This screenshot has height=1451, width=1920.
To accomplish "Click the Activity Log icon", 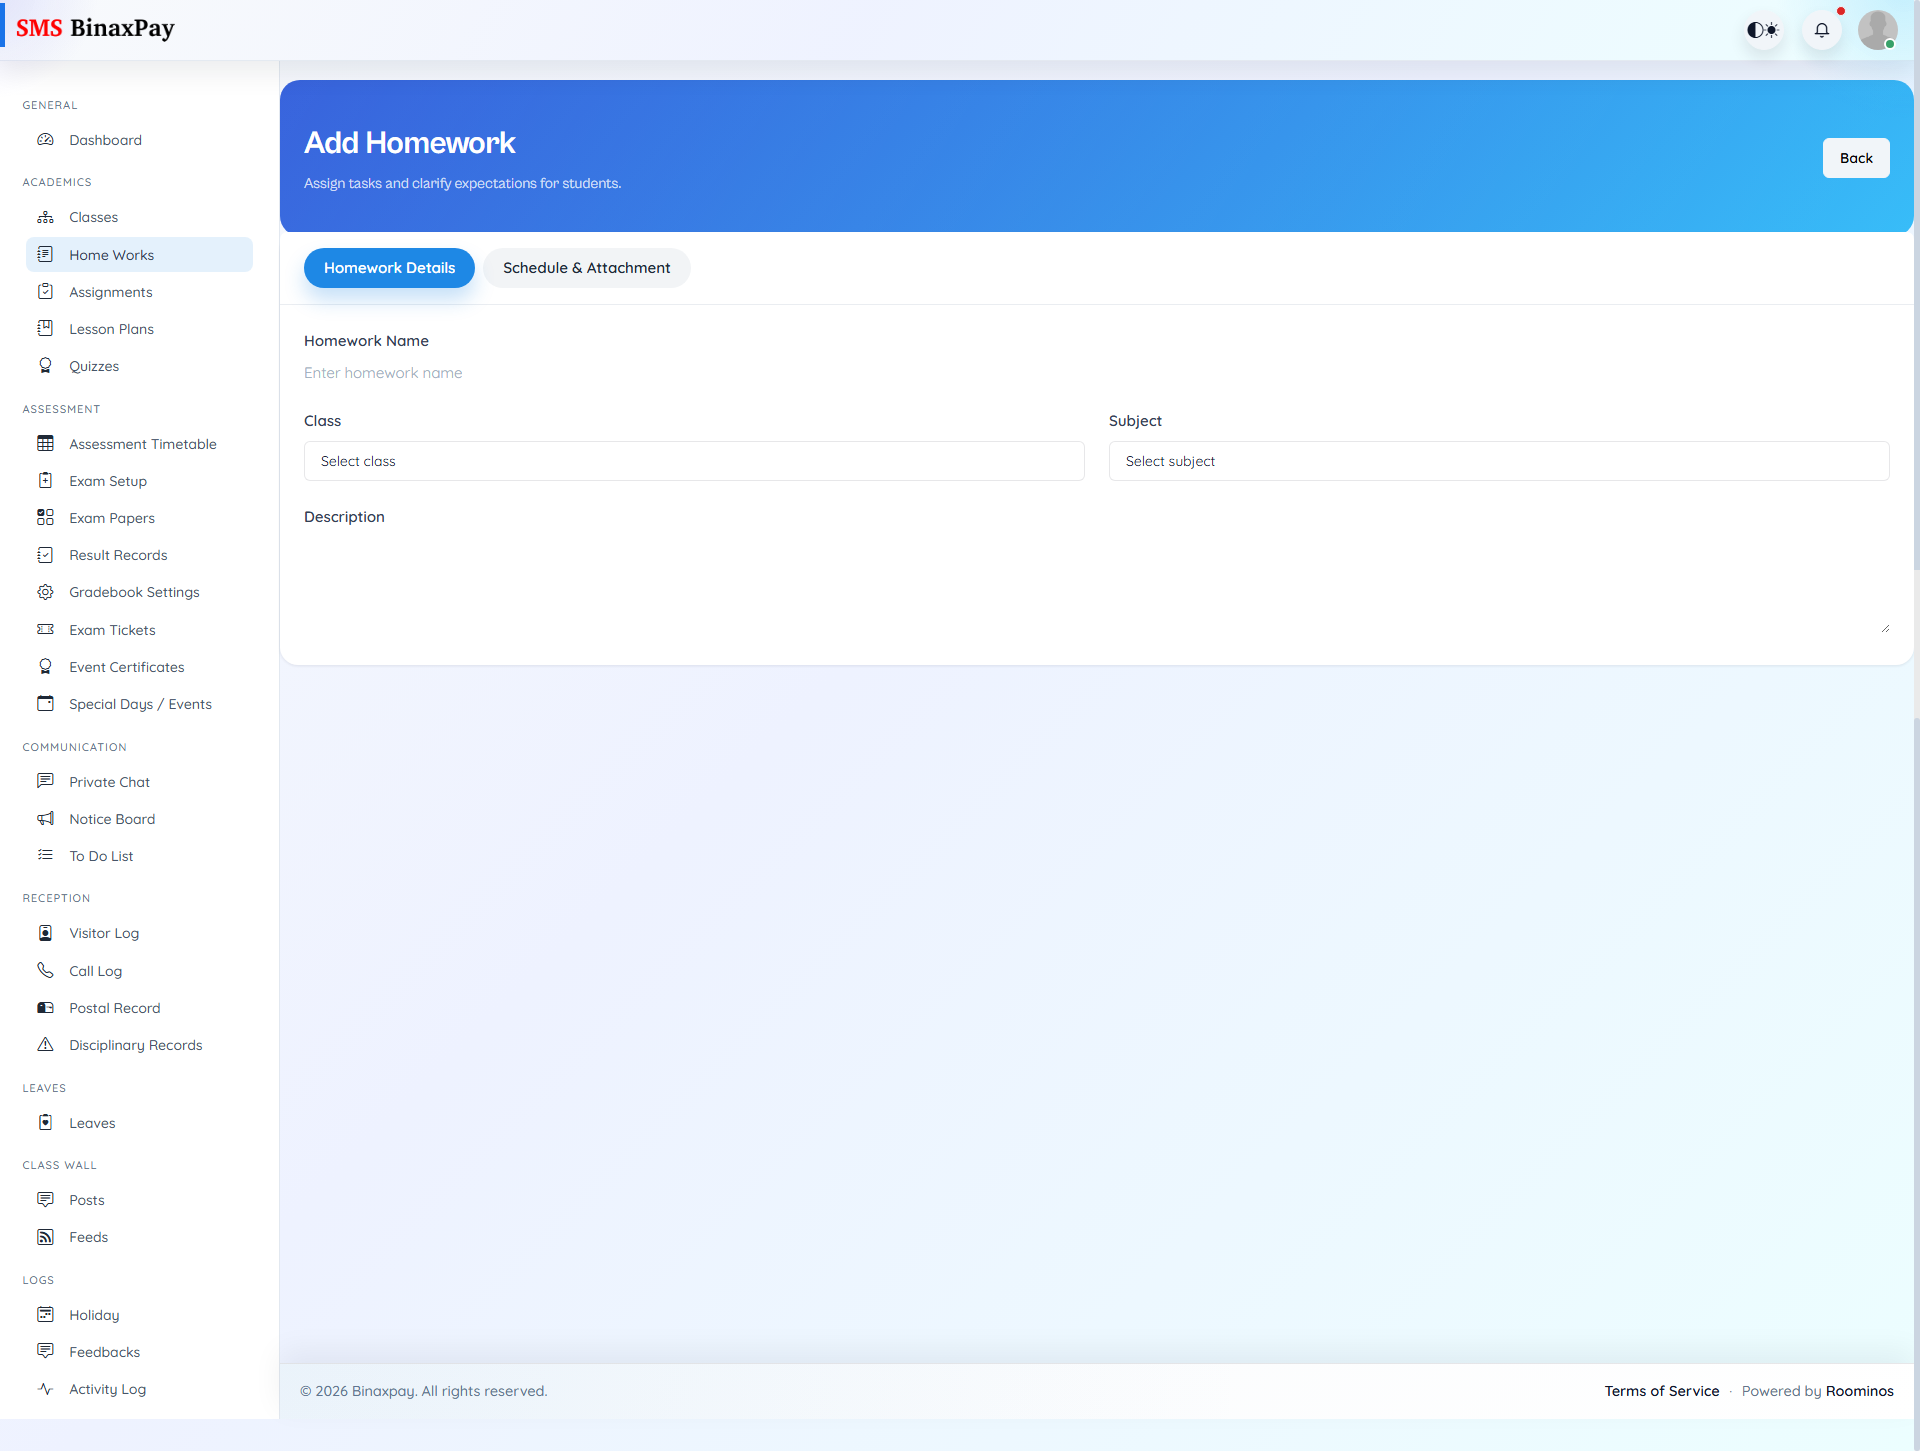I will (x=46, y=1389).
